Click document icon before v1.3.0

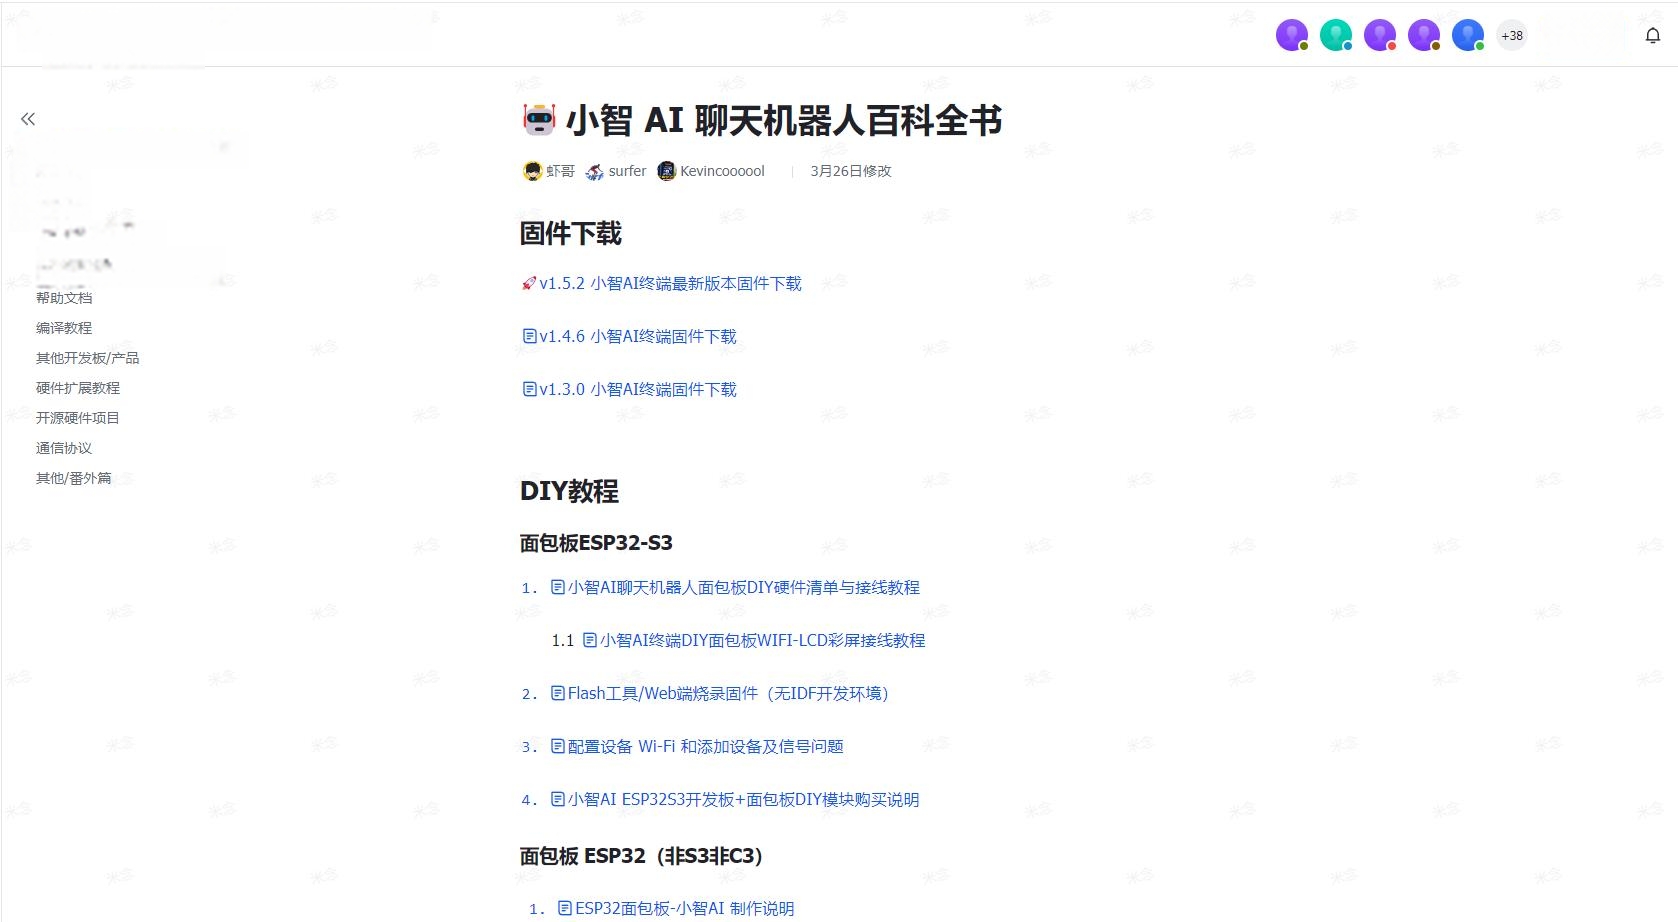(x=530, y=389)
